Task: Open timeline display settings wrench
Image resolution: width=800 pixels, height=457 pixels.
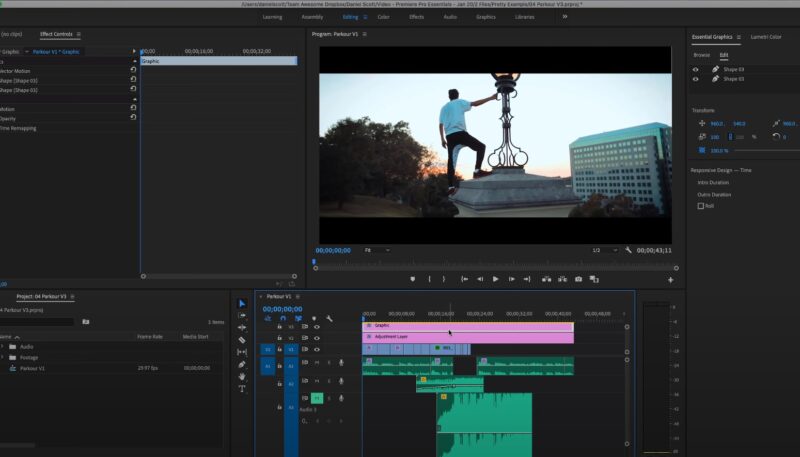Action: click(x=329, y=318)
